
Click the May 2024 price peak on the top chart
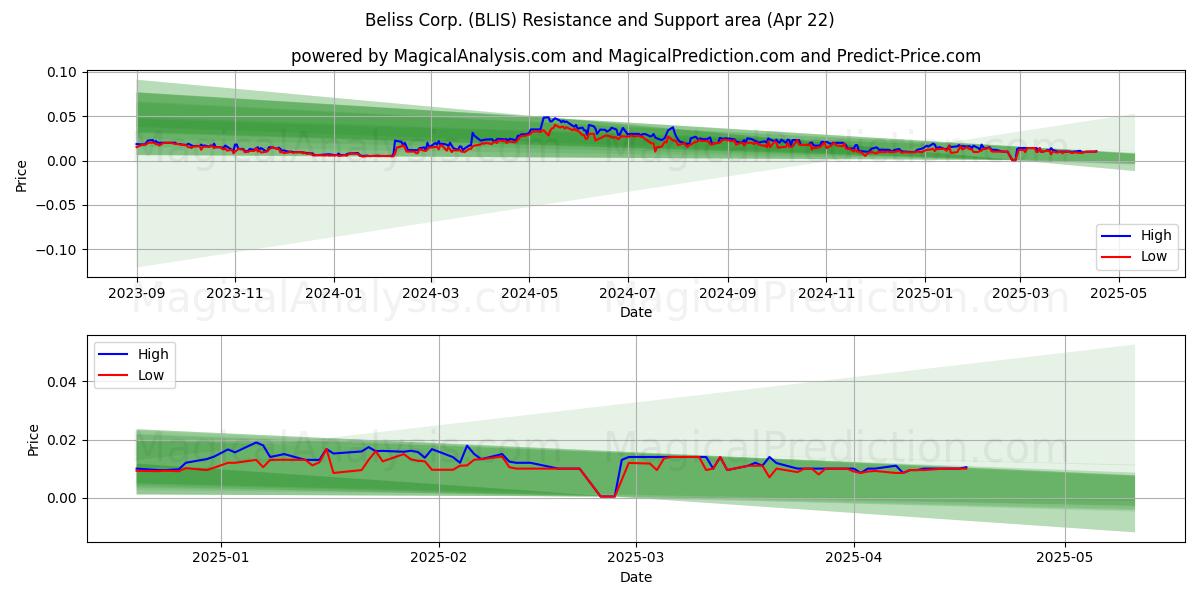[x=545, y=118]
